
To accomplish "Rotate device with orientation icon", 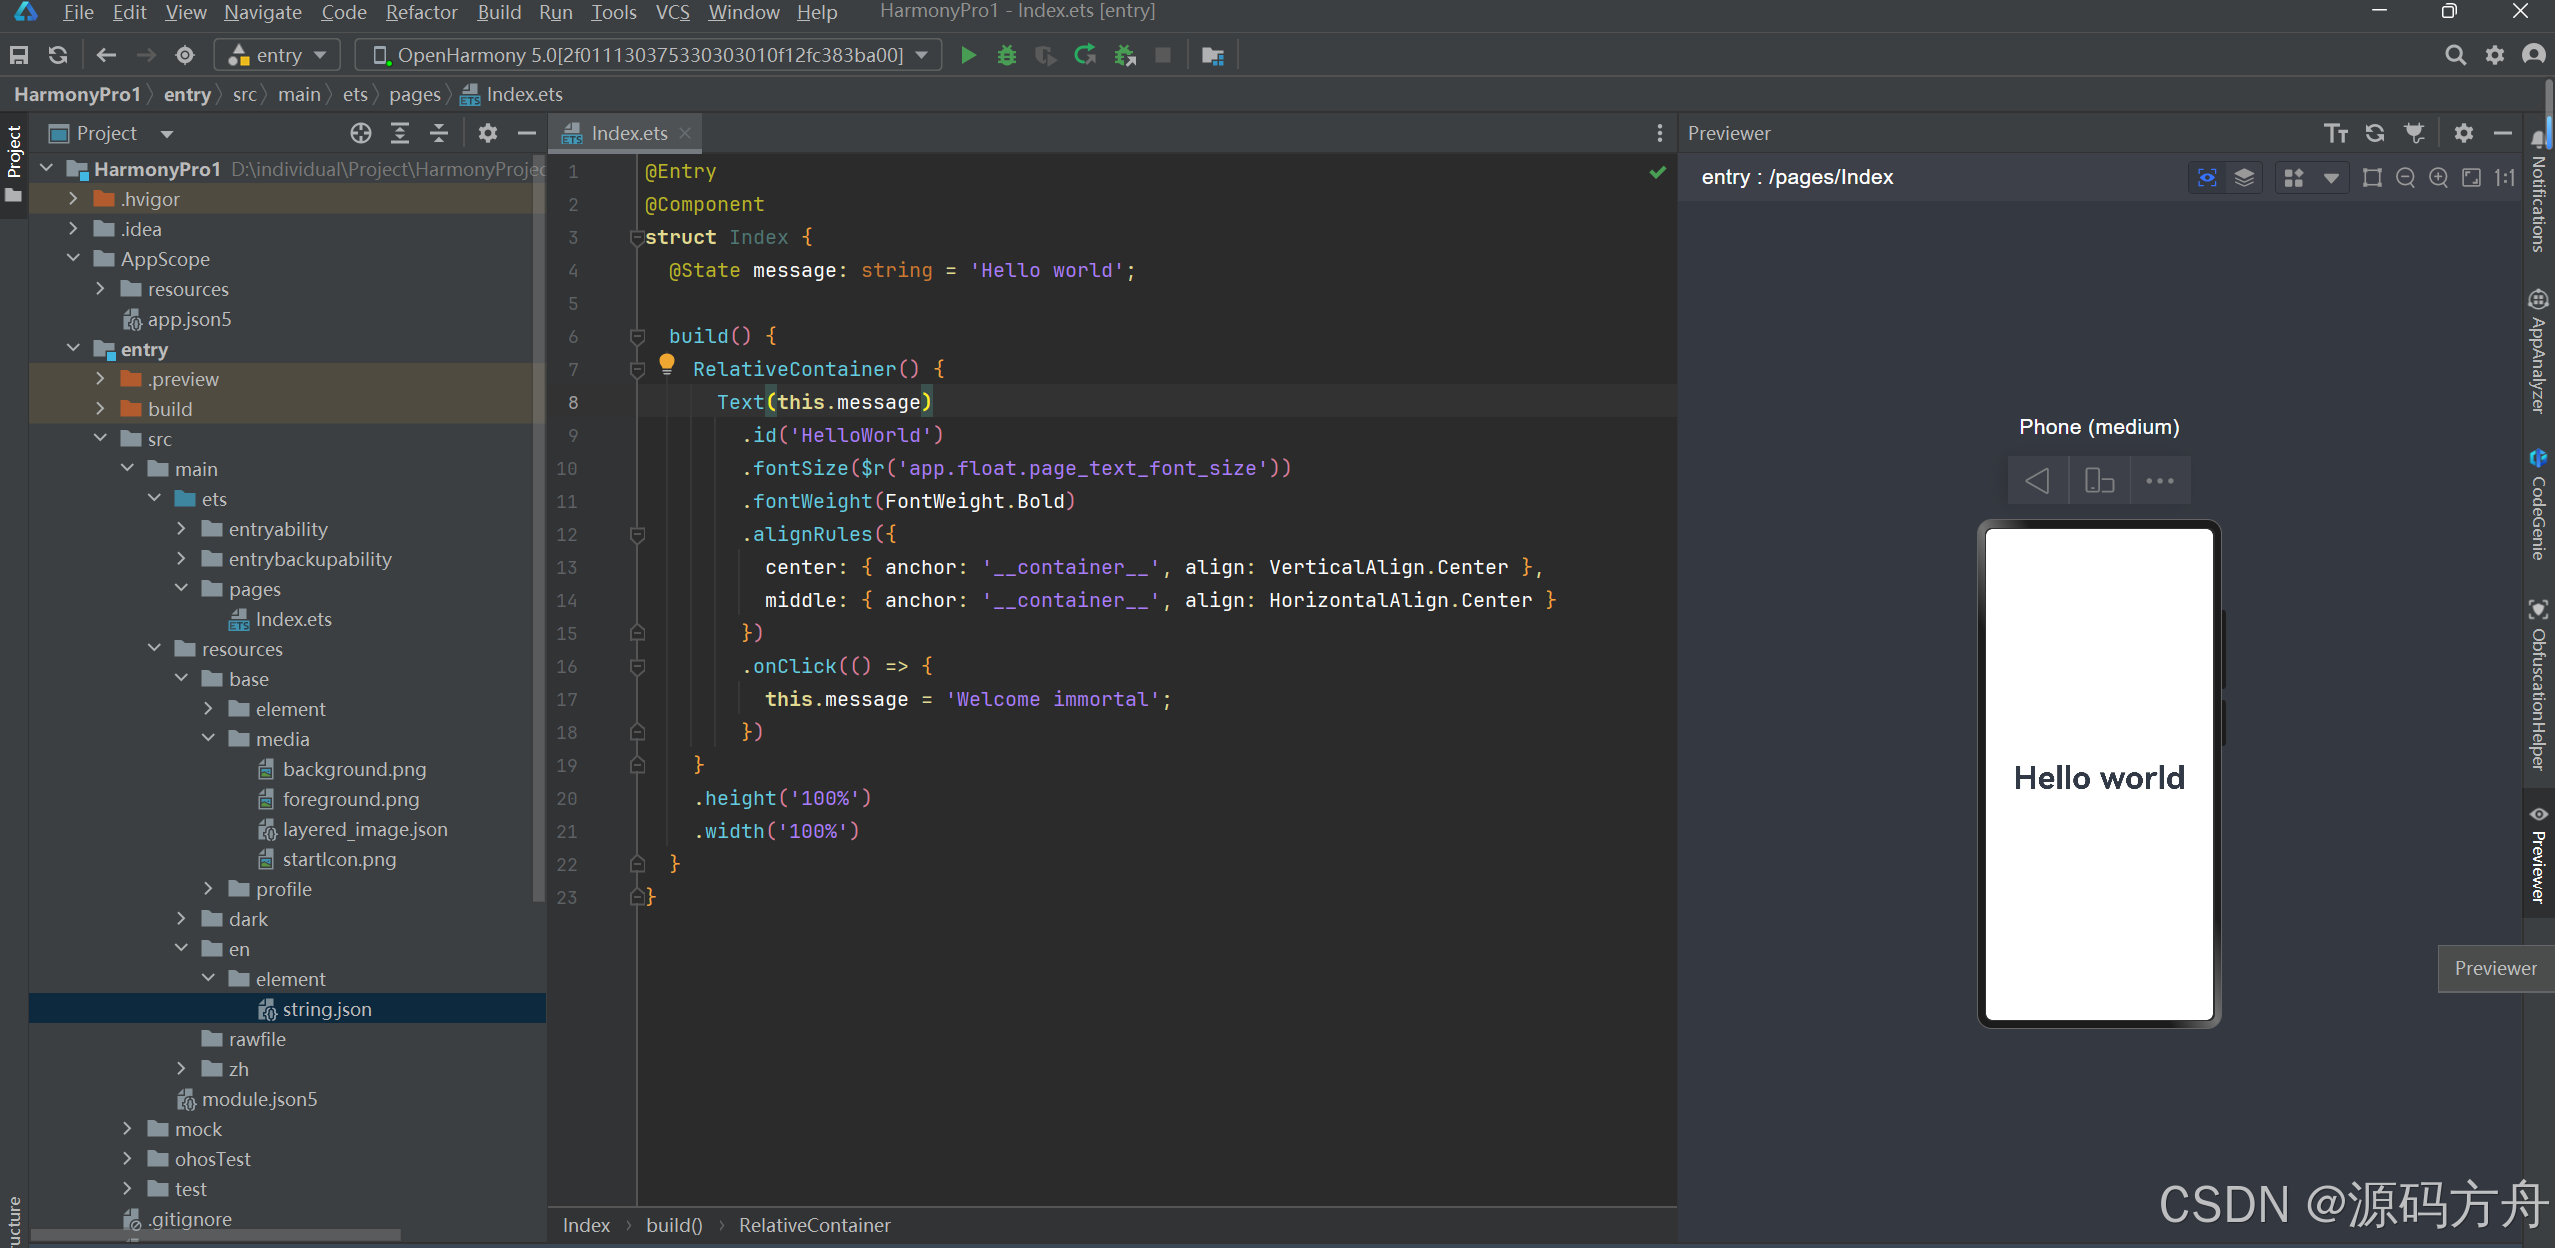I will (2099, 481).
